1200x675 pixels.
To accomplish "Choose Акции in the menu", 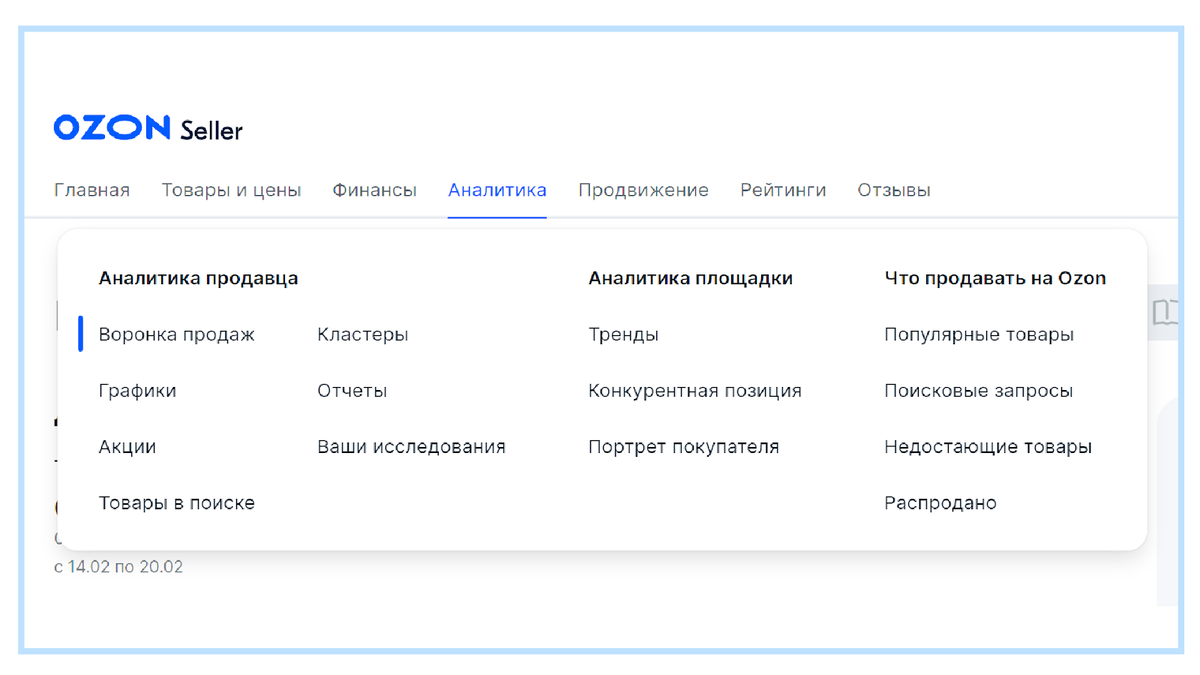I will coord(127,447).
